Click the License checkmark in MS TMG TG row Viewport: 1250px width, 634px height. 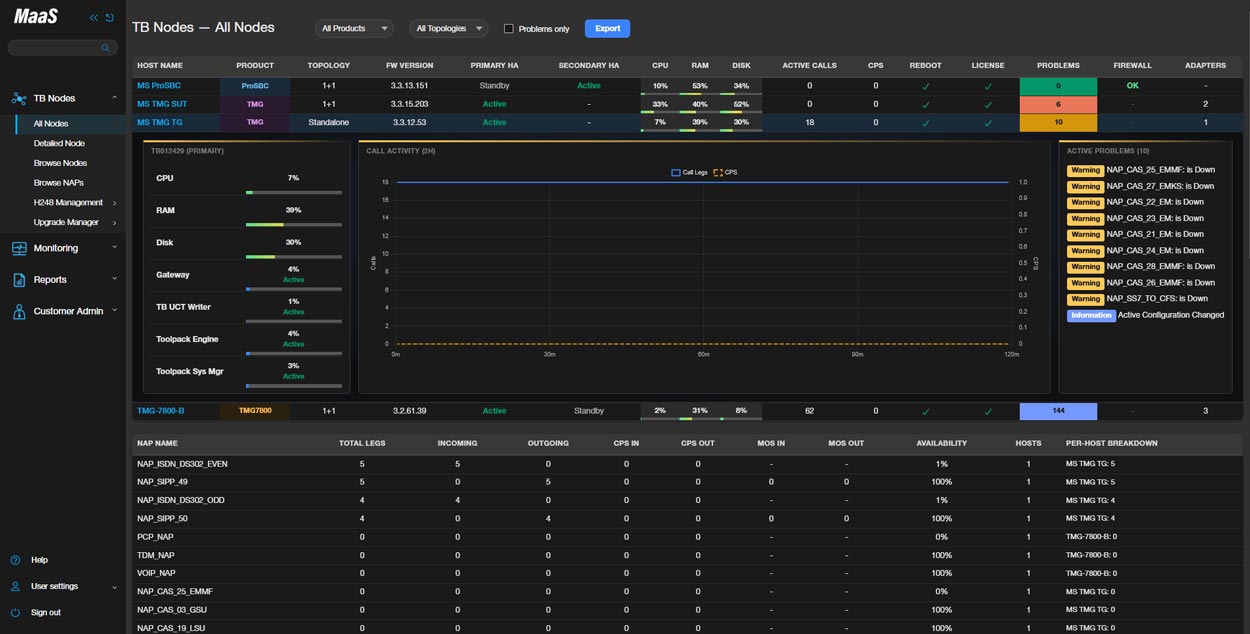[988, 123]
